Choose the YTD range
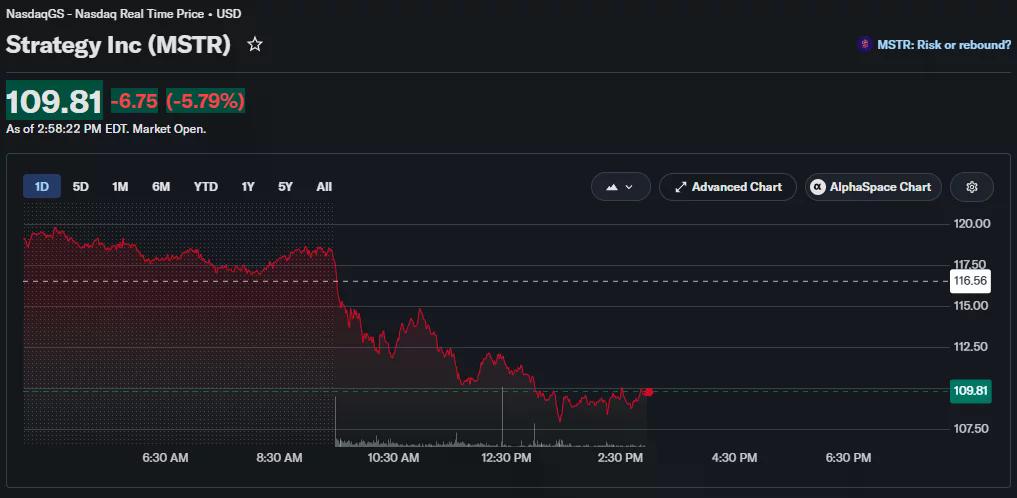Image resolution: width=1017 pixels, height=498 pixels. click(x=206, y=187)
